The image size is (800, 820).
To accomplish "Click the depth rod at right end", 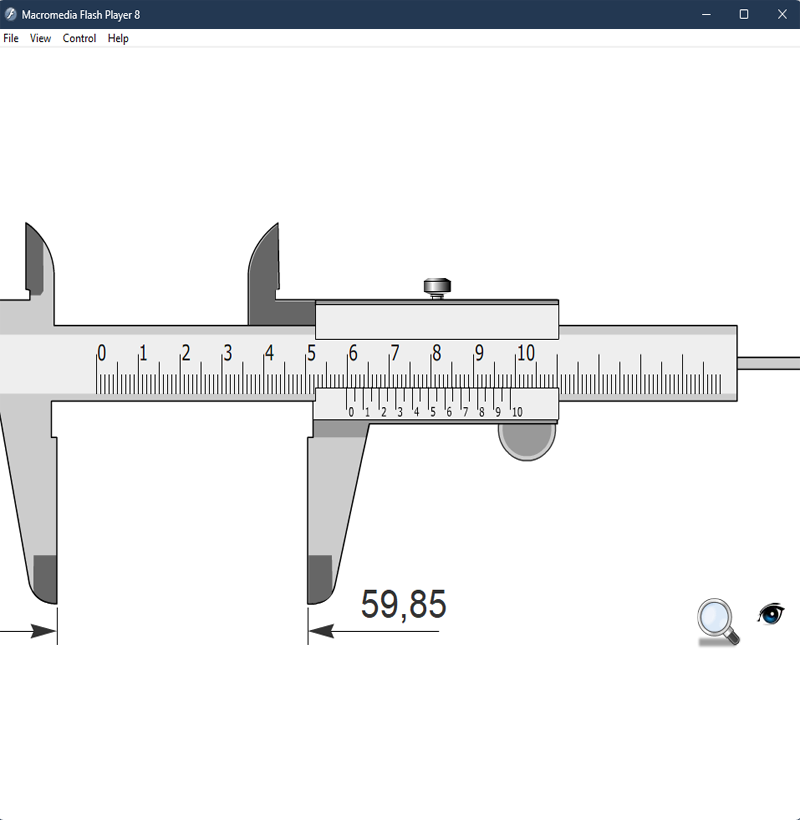I will pyautogui.click(x=768, y=363).
